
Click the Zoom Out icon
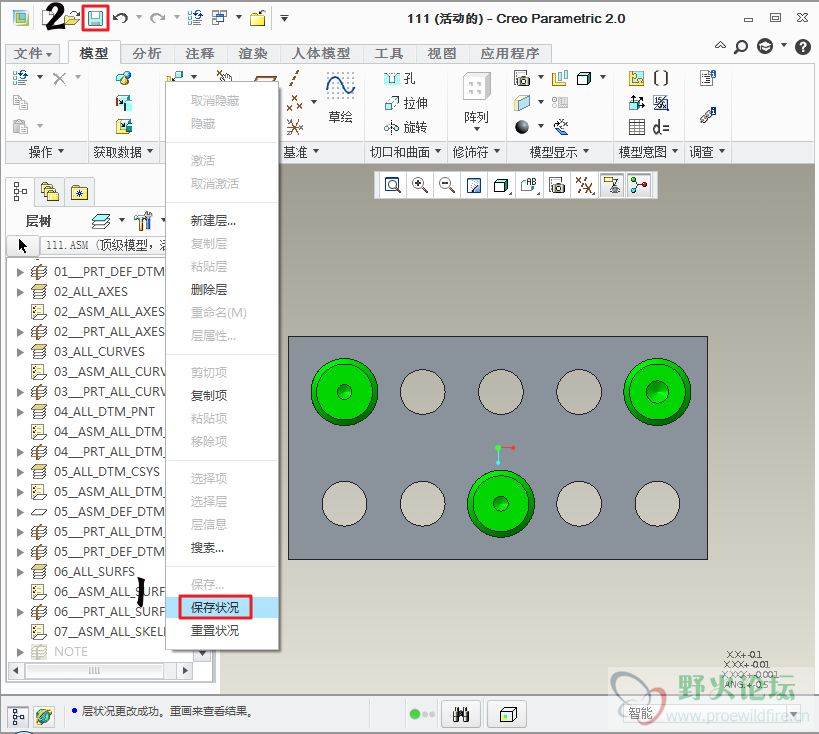pyautogui.click(x=447, y=185)
